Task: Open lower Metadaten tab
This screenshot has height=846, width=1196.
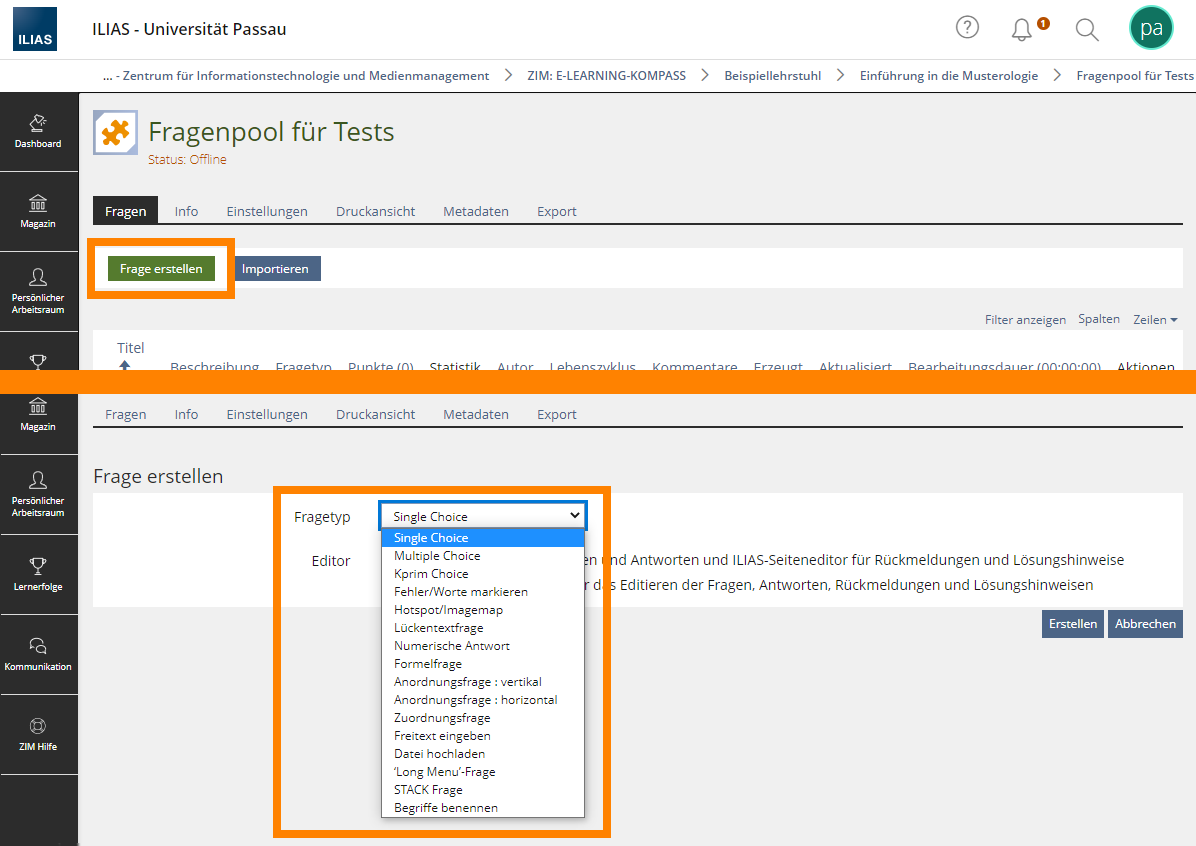Action: coord(476,414)
